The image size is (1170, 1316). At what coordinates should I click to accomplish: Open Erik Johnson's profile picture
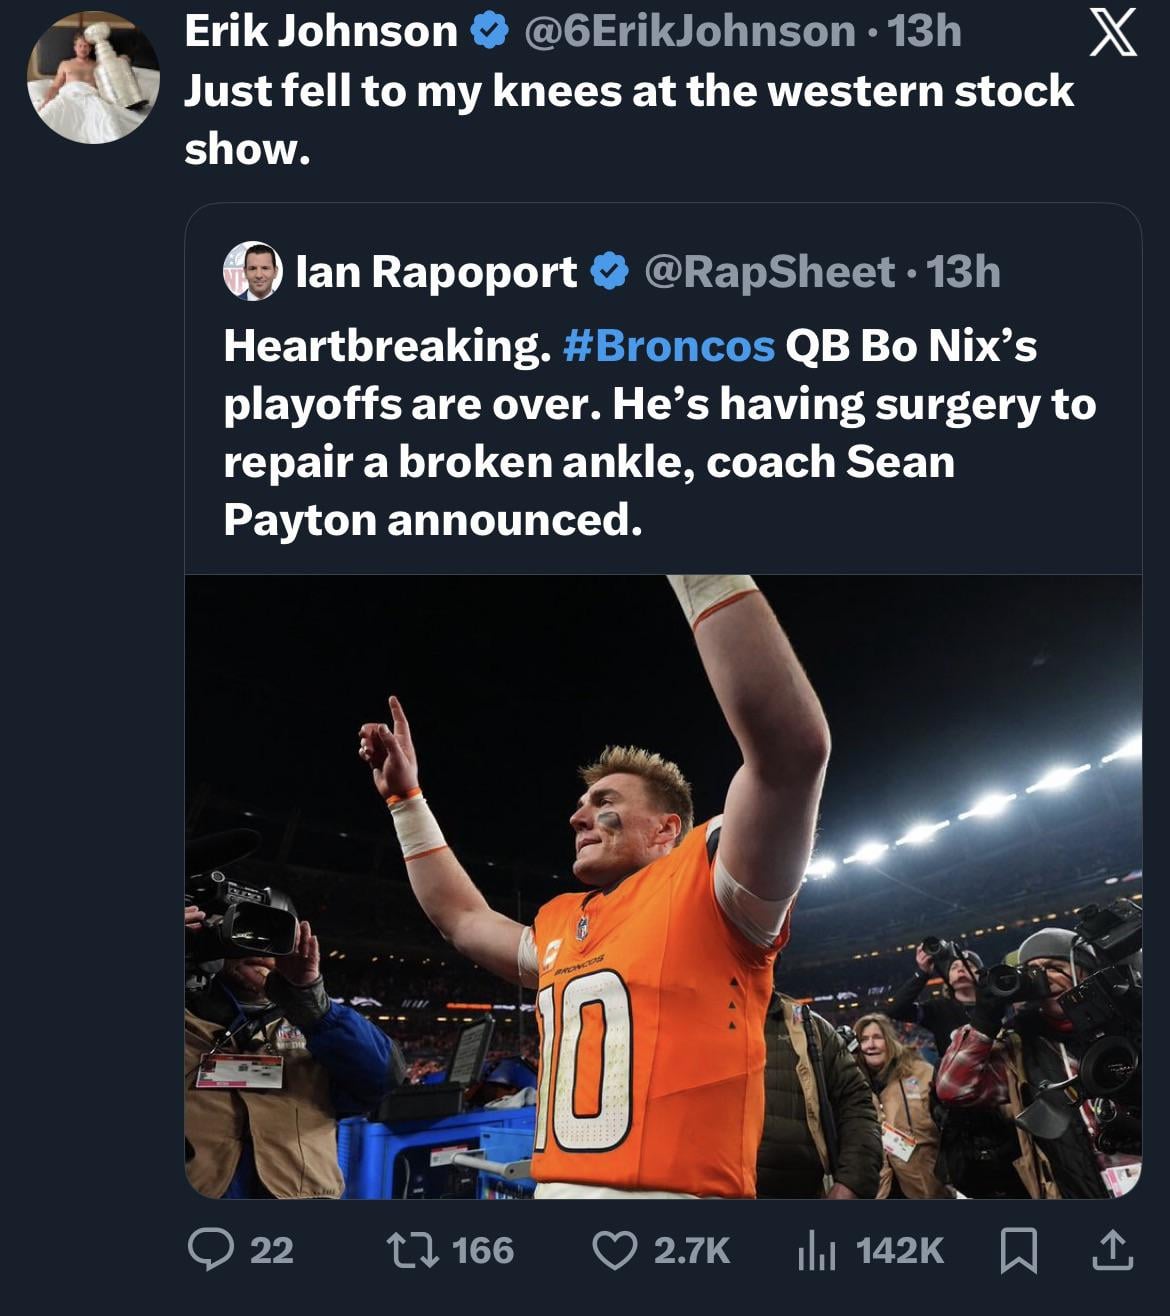tap(93, 77)
